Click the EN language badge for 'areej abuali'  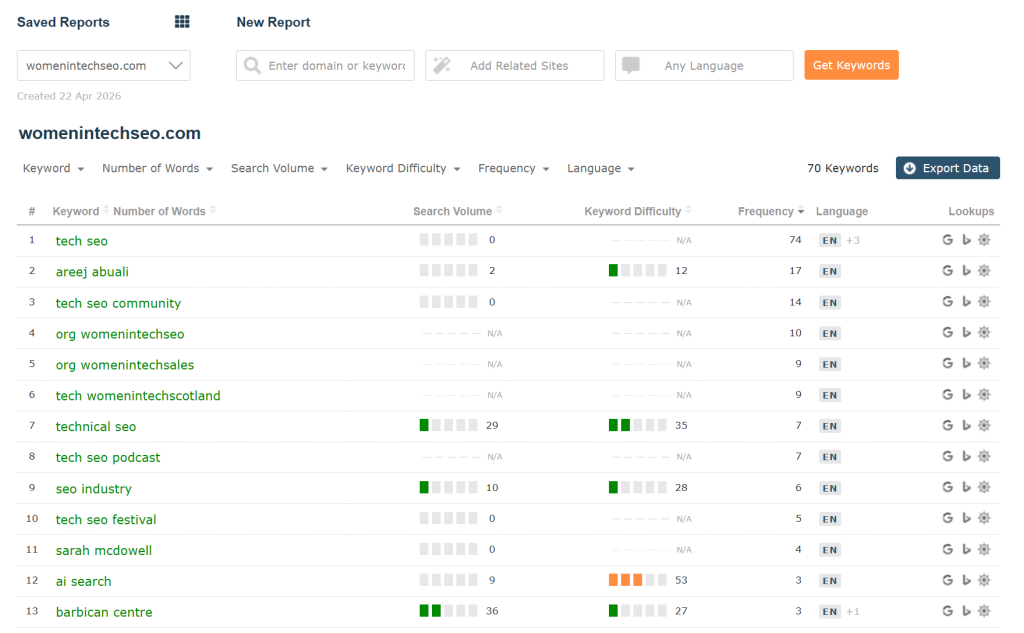[830, 271]
